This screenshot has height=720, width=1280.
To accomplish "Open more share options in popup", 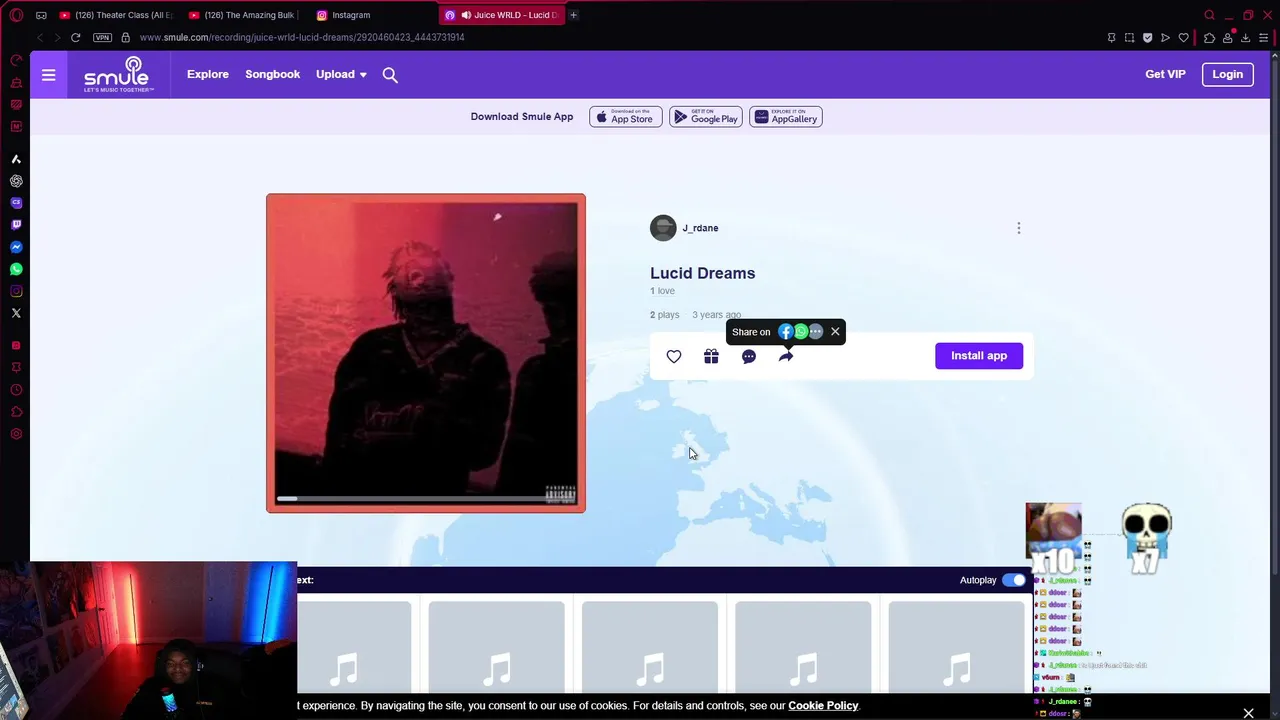I will pos(816,332).
